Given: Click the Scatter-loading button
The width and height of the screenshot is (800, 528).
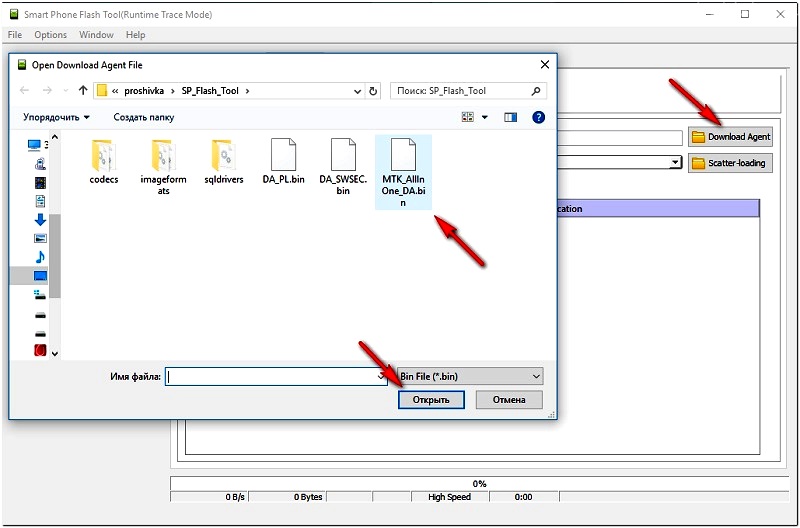Looking at the screenshot, I should point(731,163).
